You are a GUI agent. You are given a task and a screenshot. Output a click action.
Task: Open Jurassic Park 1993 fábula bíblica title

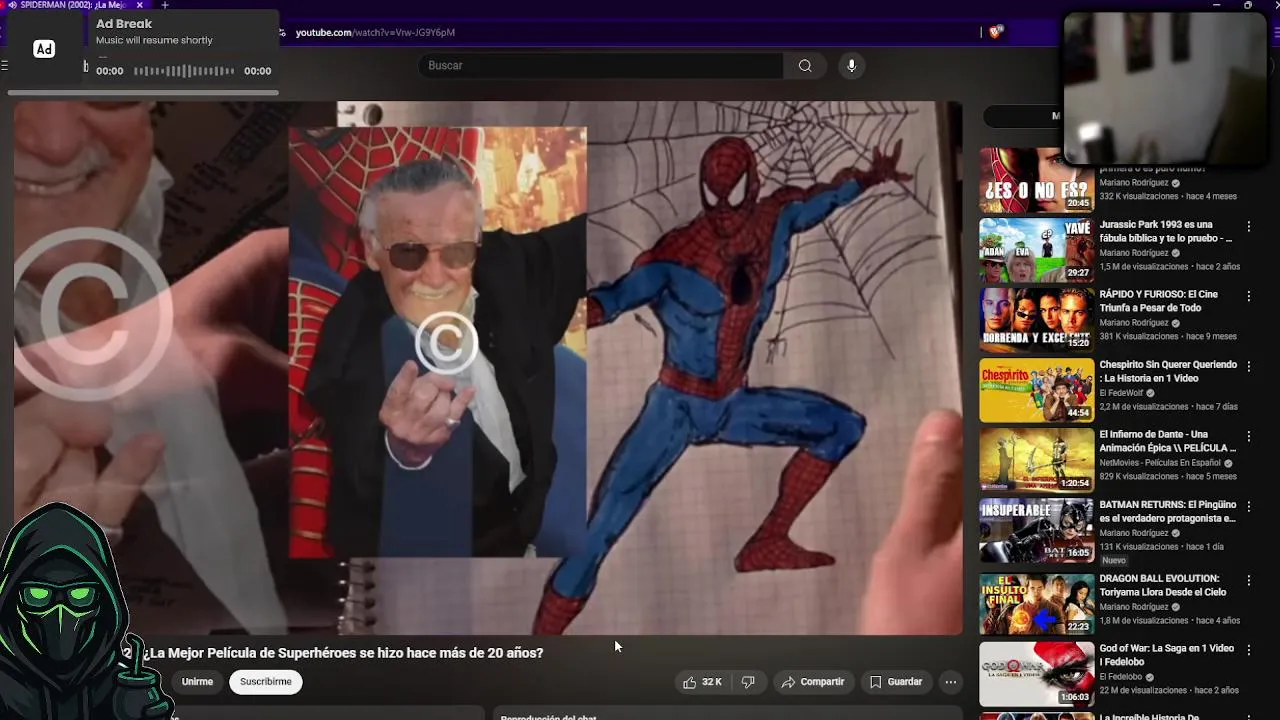pos(1166,232)
